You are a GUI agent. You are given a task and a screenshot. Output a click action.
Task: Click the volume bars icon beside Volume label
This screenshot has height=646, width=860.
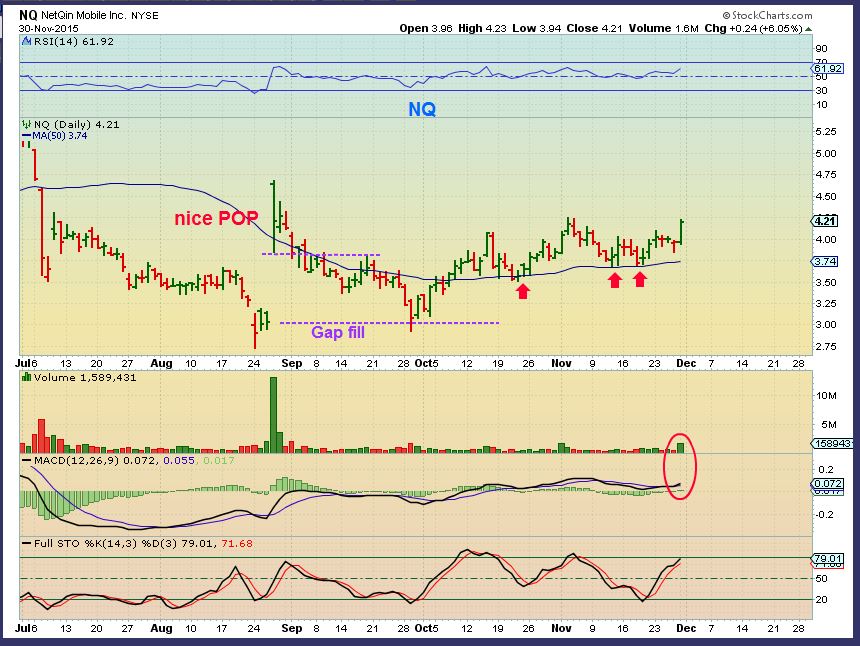coord(26,377)
